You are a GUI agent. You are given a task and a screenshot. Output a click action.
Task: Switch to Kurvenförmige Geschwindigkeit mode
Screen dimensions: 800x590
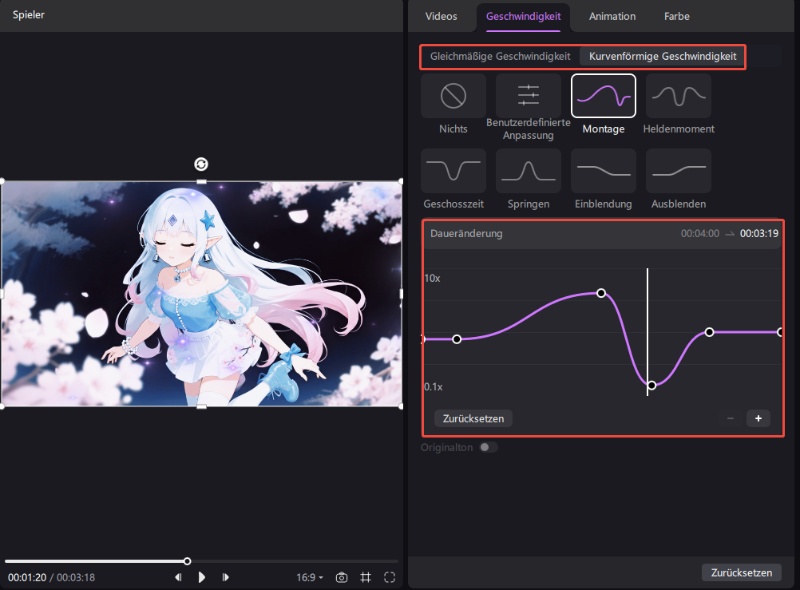(662, 57)
